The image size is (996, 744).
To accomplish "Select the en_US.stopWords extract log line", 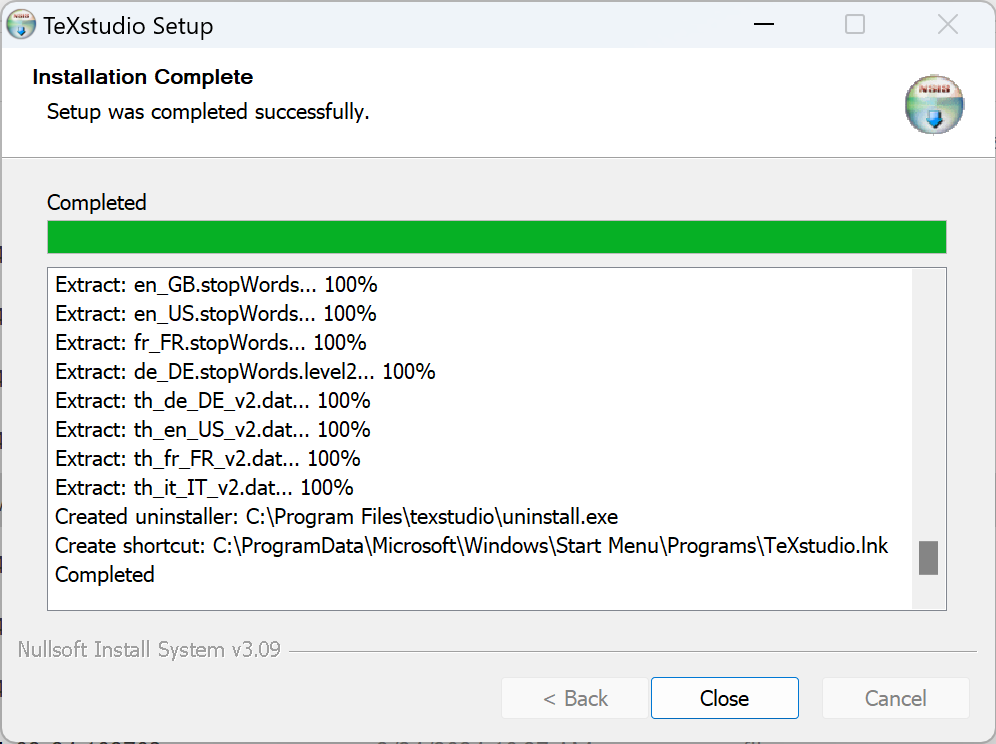I will 216,314.
